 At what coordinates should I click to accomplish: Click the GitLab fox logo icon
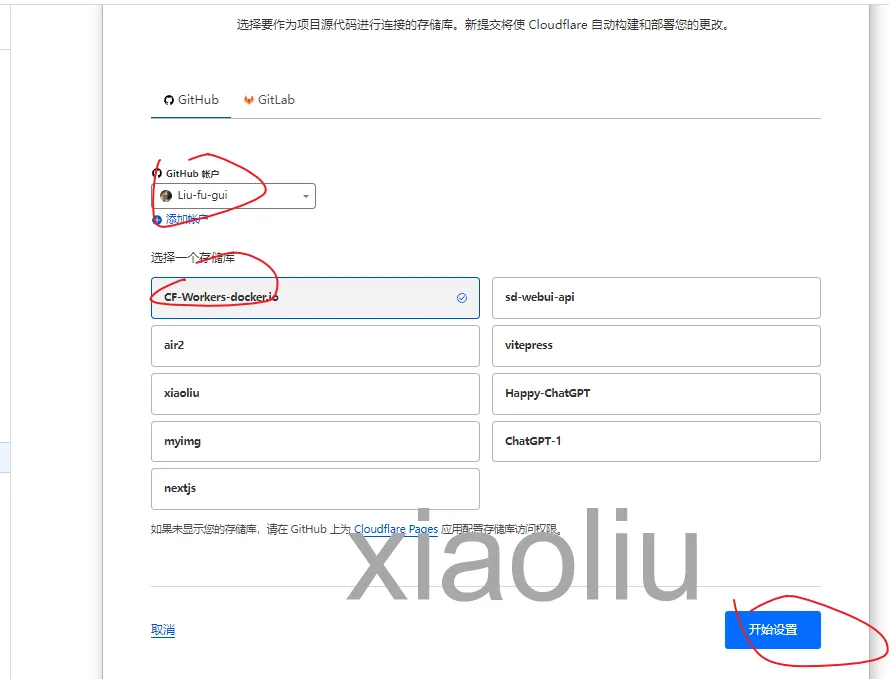[x=248, y=100]
